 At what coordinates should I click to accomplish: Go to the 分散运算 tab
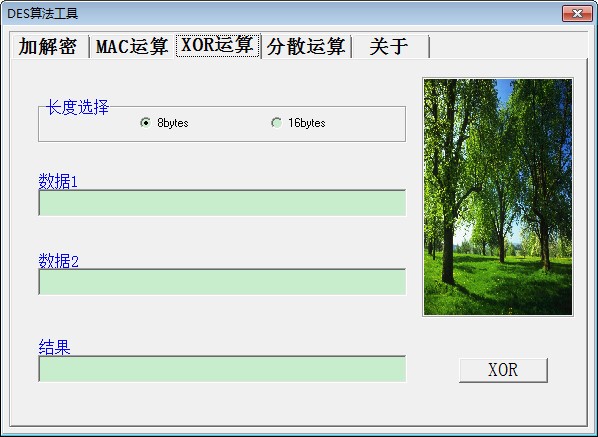coord(306,47)
